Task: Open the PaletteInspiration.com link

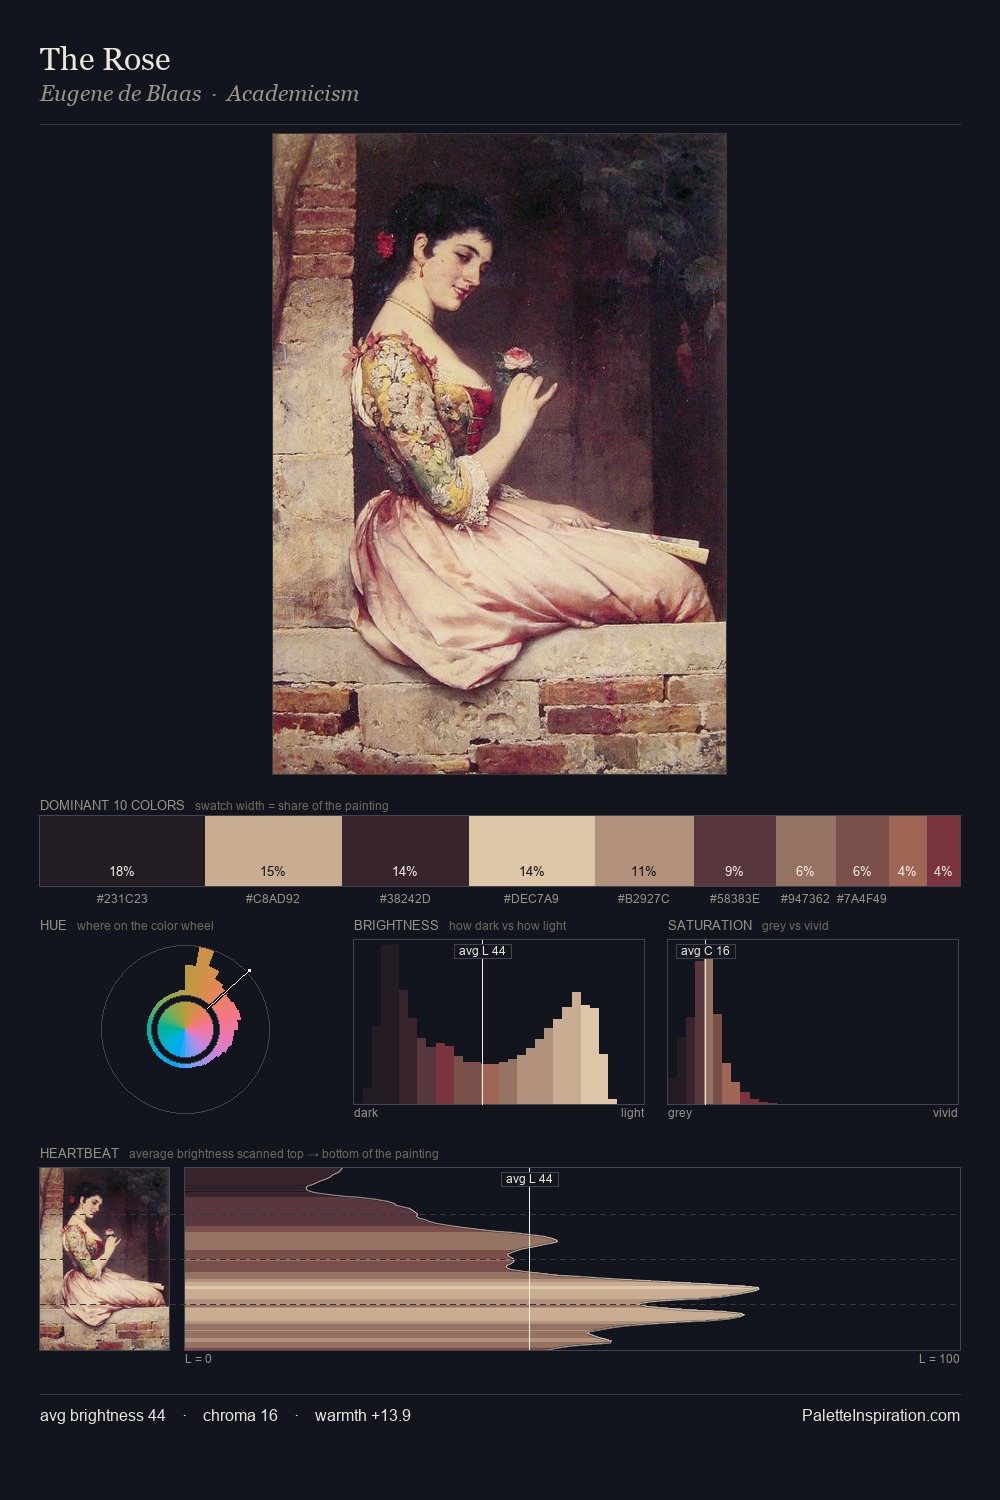Action: pos(881,1415)
